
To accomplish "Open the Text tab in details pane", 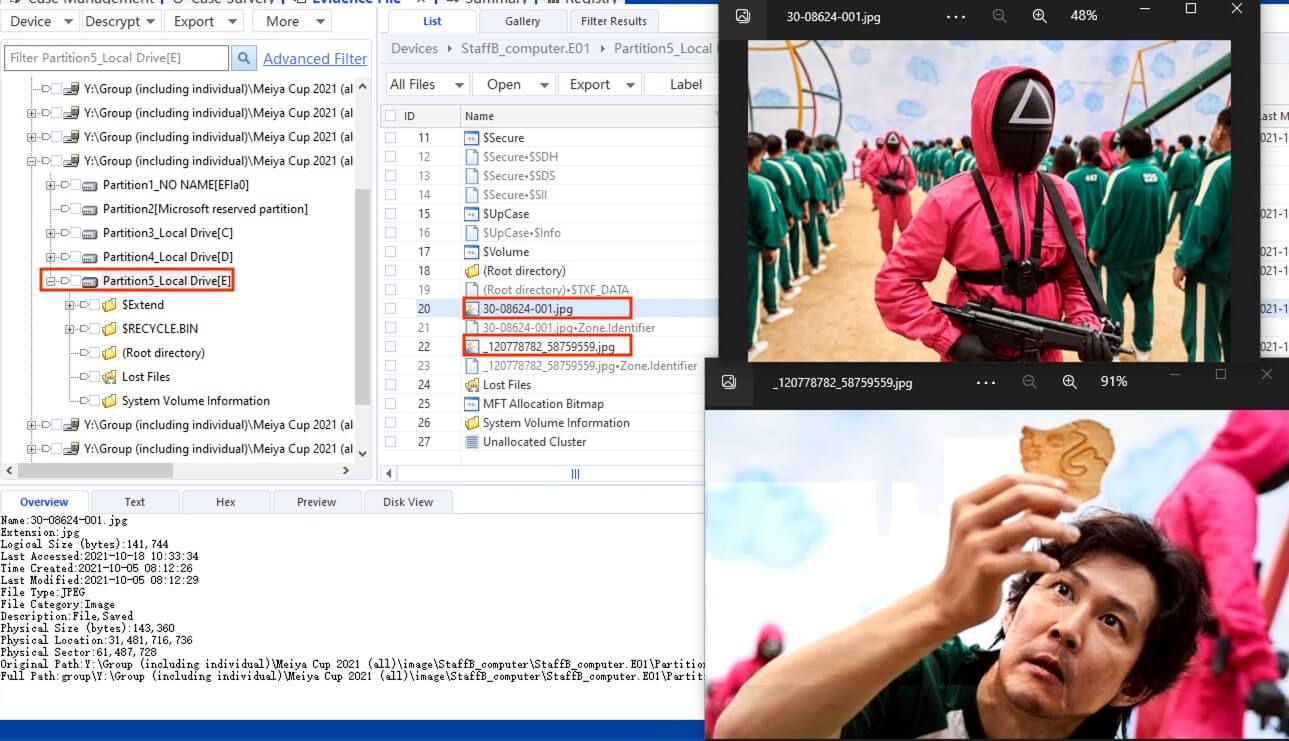I will (135, 502).
